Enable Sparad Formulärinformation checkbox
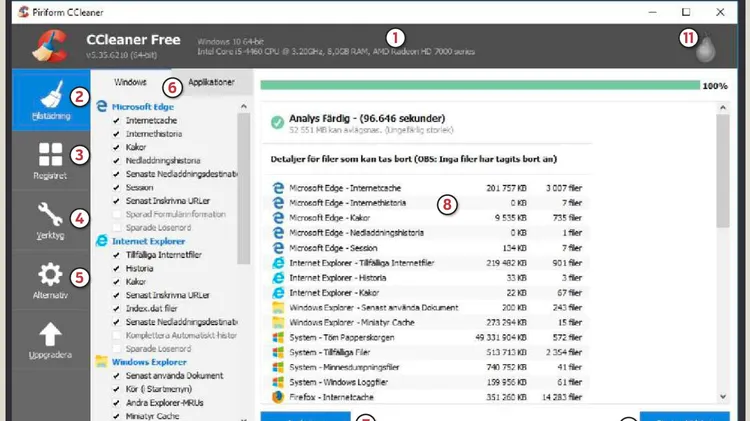This screenshot has width=750, height=421. 116,214
